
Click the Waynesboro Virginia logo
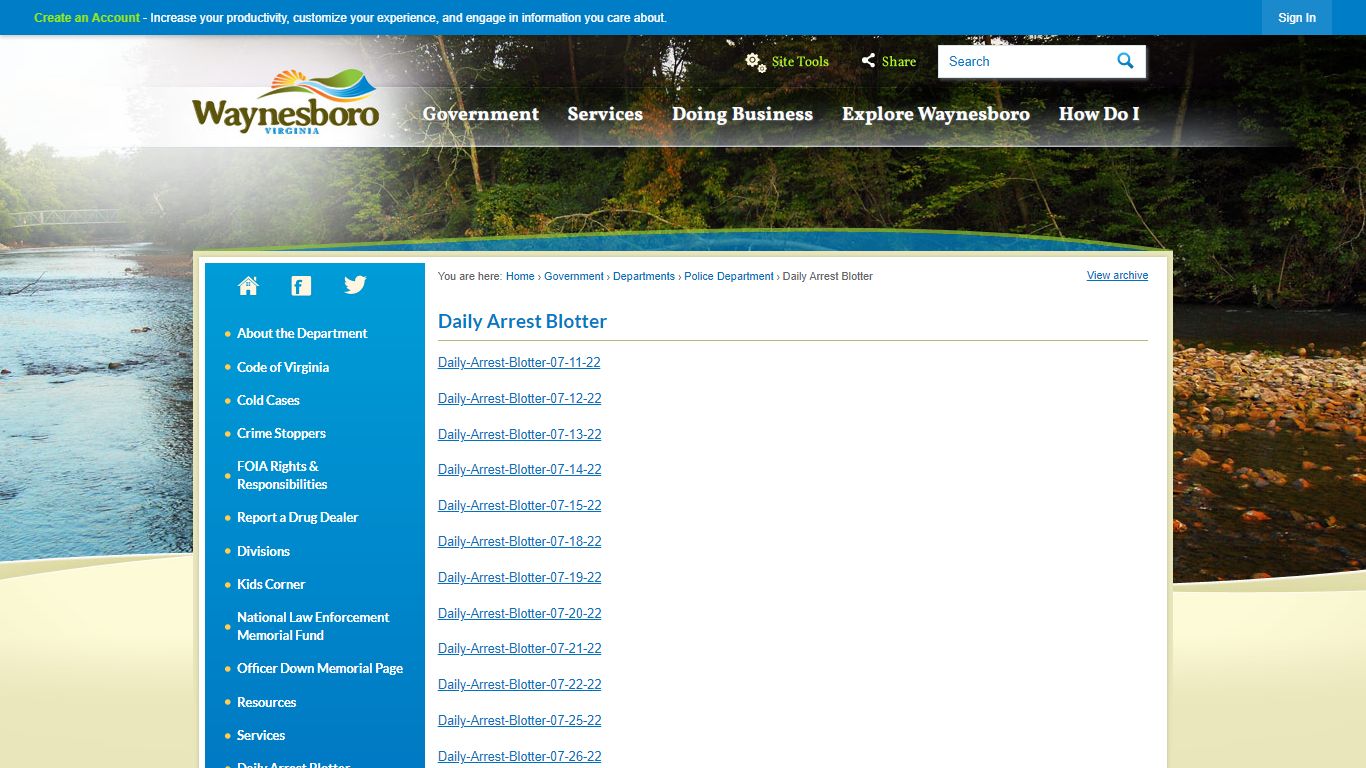pos(286,101)
